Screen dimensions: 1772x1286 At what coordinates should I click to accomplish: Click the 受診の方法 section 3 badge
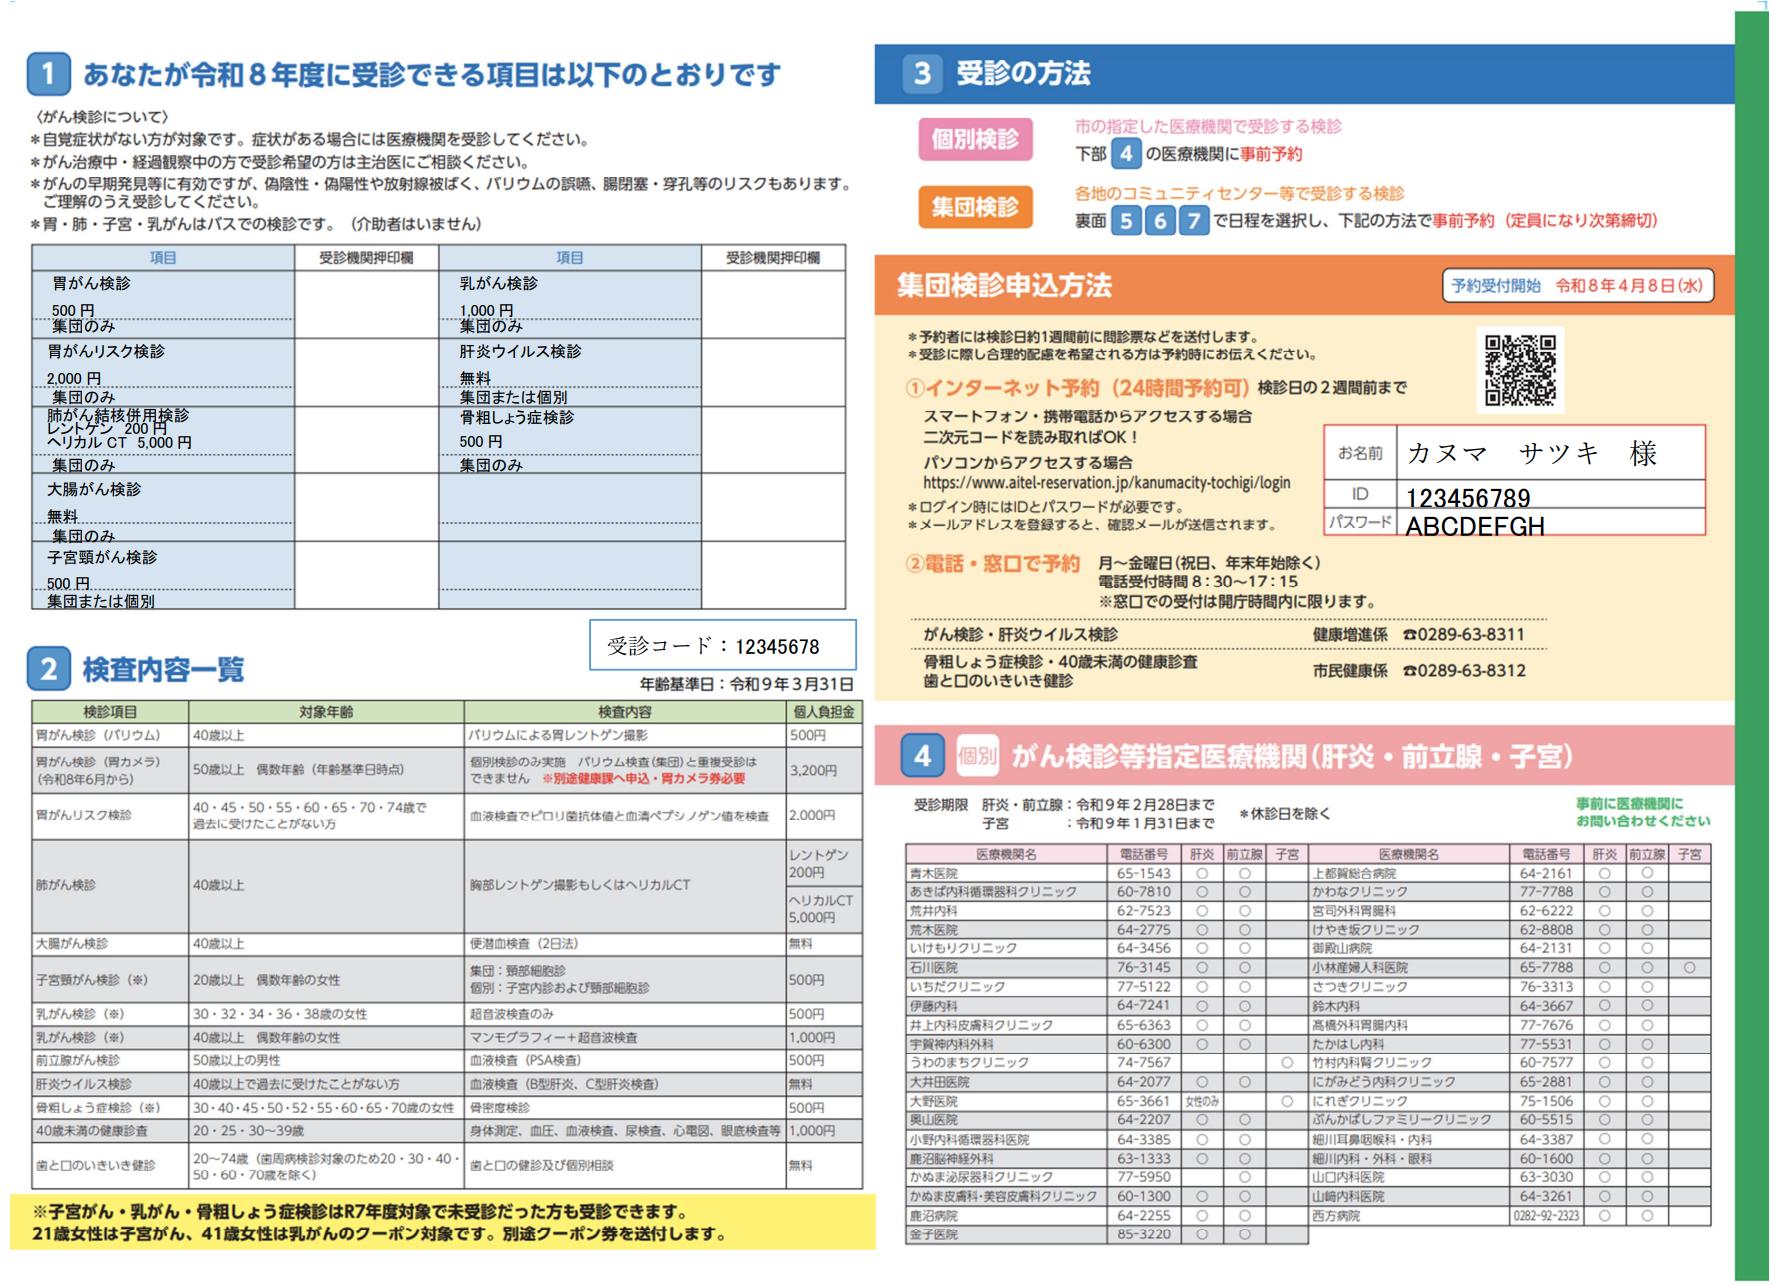[921, 69]
